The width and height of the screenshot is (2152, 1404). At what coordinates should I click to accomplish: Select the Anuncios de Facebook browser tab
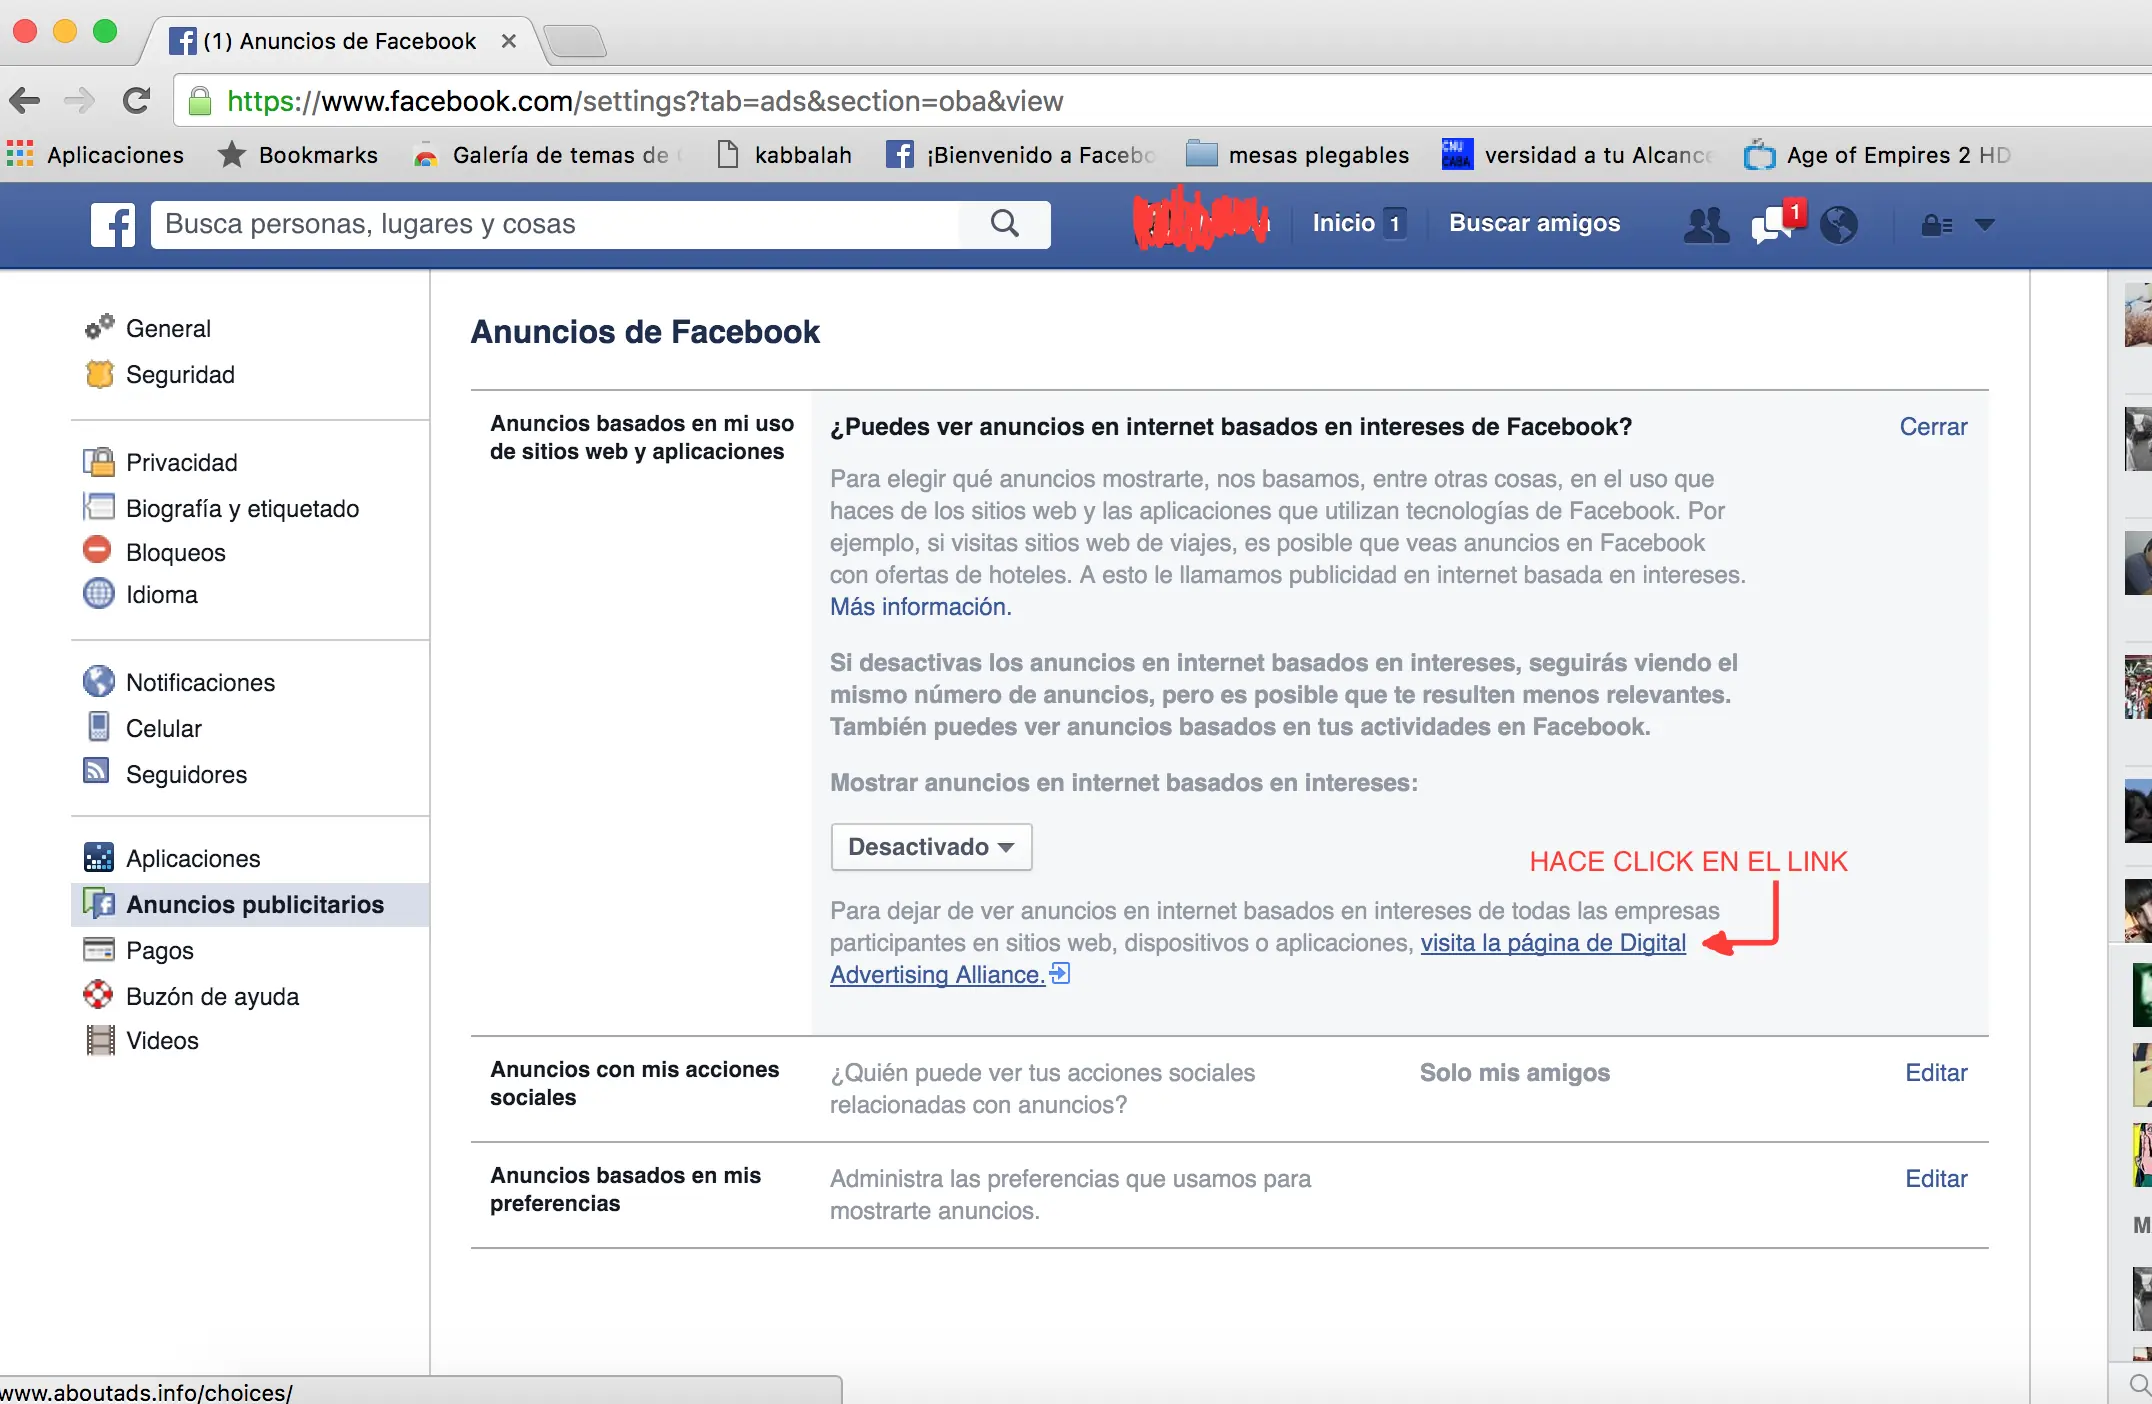coord(340,41)
